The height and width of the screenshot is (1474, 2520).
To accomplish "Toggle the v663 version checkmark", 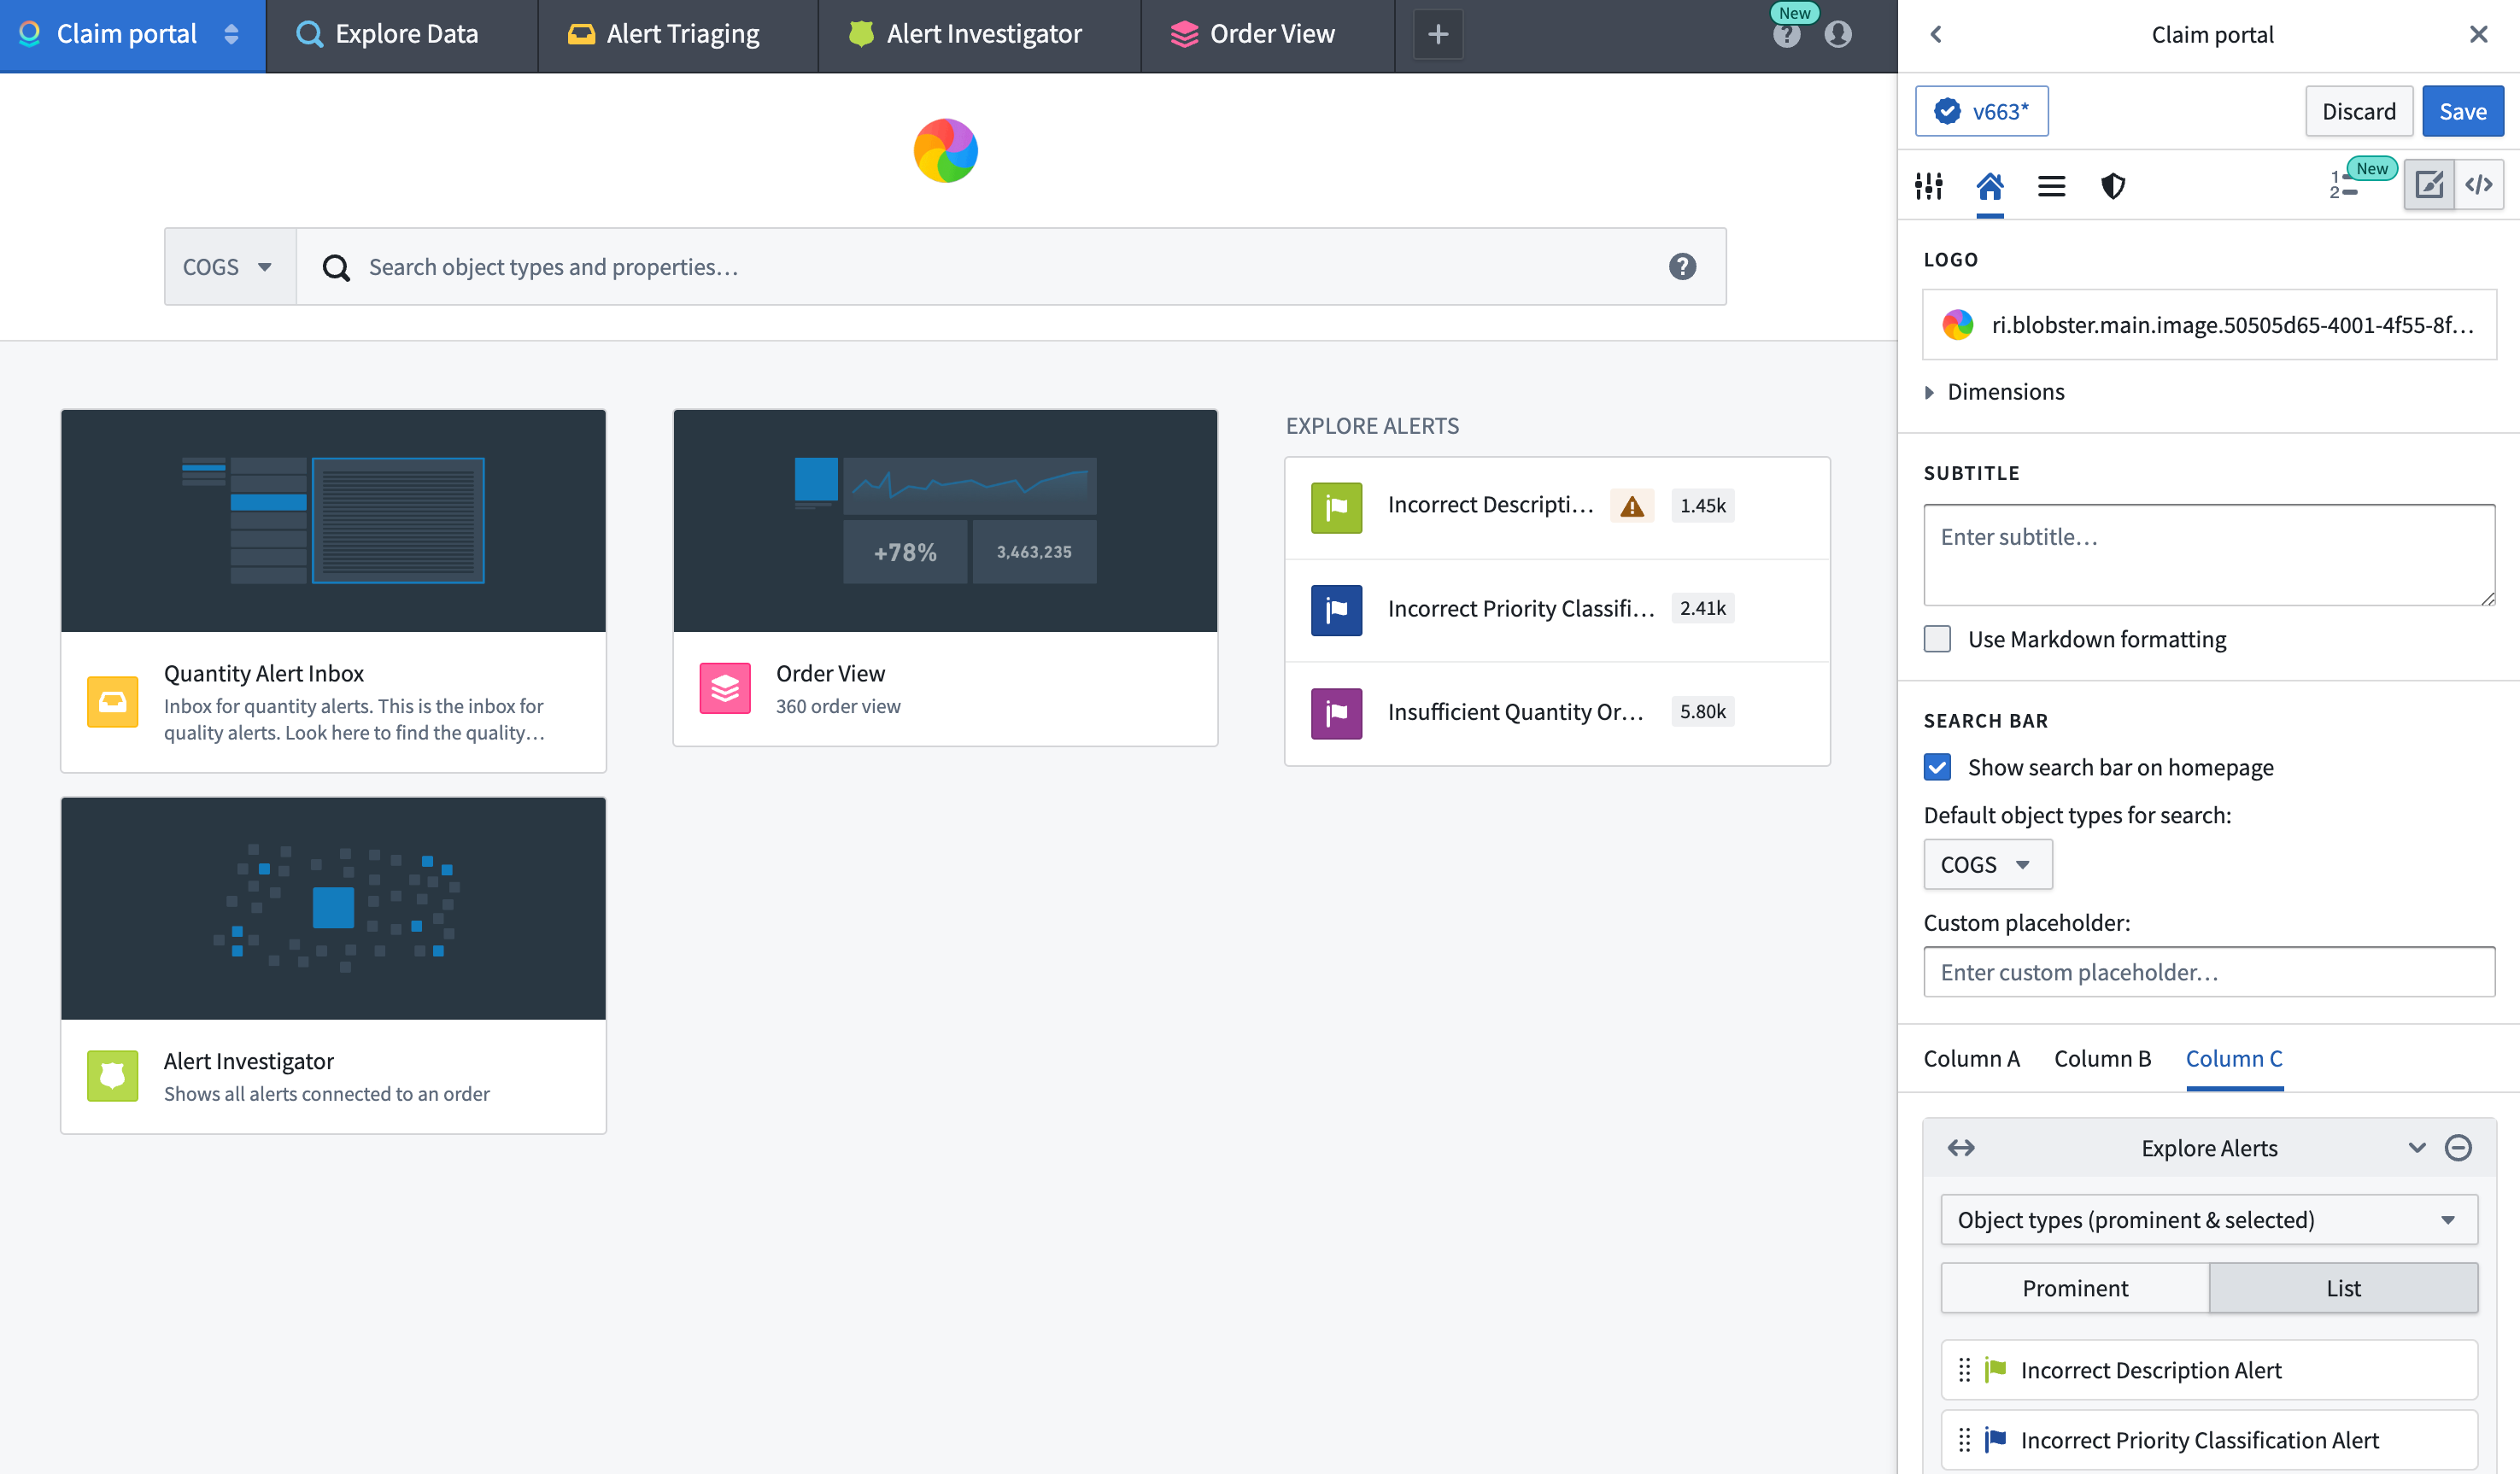I will point(1949,110).
